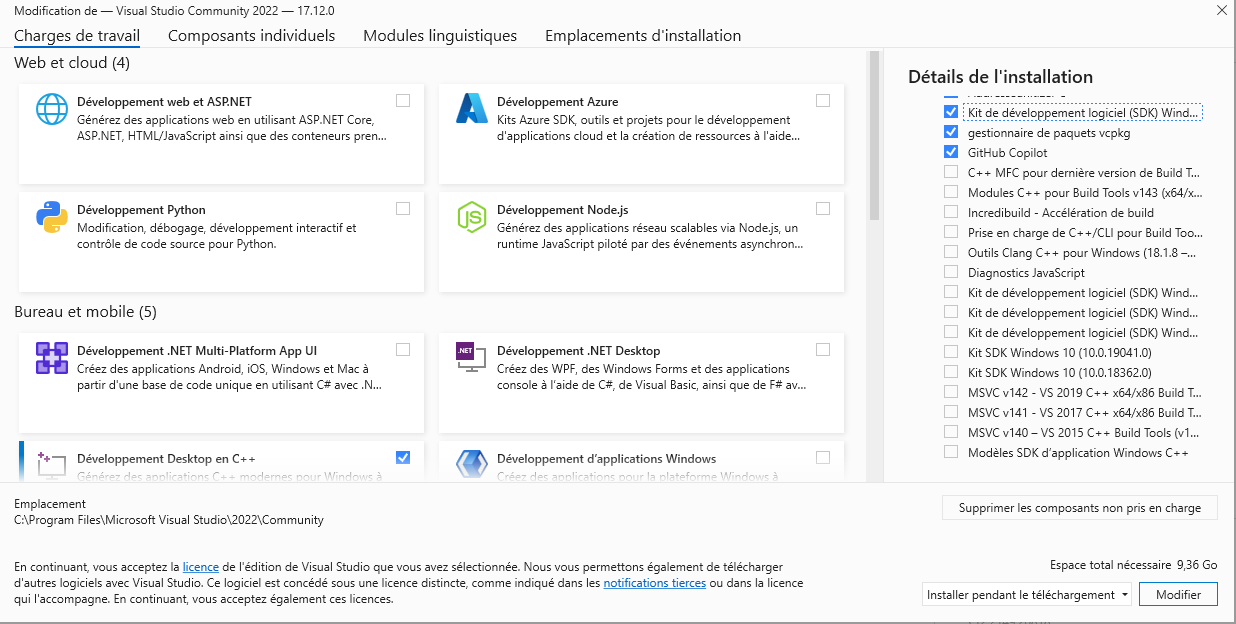Click the ASP.NET web development globe icon

coord(51,108)
